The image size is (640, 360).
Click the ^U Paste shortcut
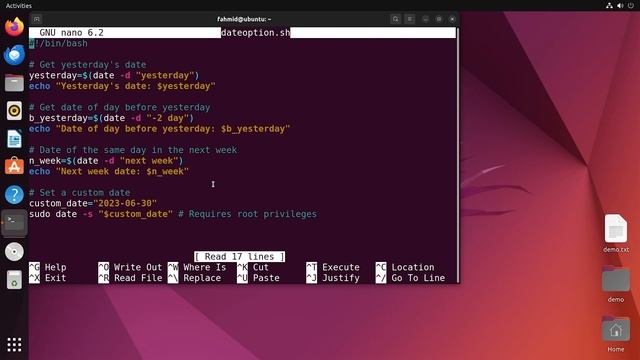(258, 278)
